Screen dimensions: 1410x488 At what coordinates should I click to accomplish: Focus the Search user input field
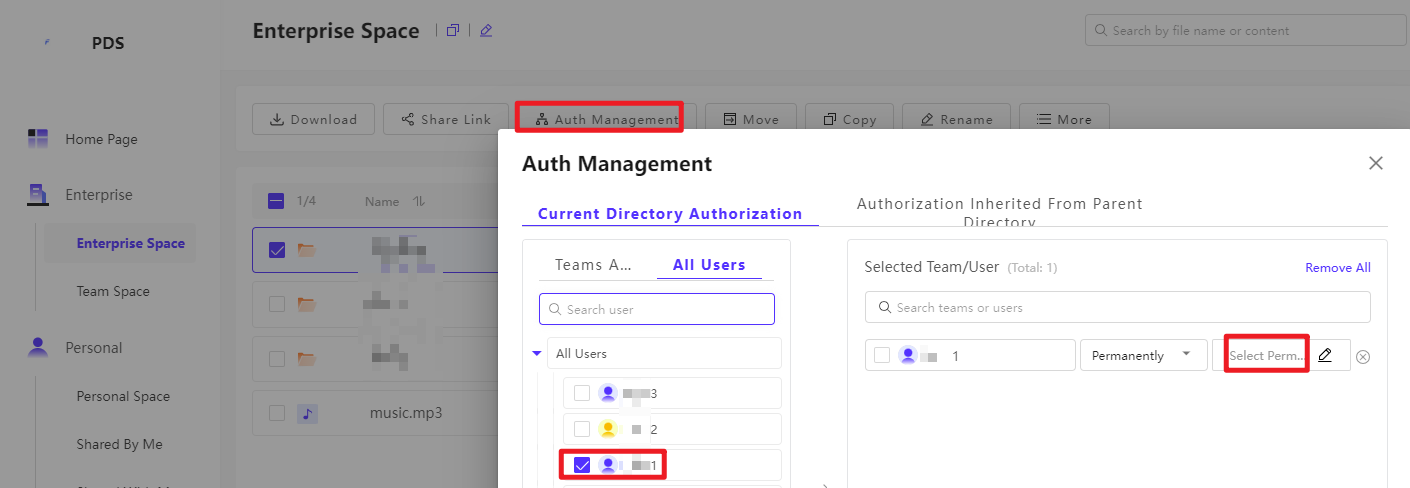click(x=657, y=309)
